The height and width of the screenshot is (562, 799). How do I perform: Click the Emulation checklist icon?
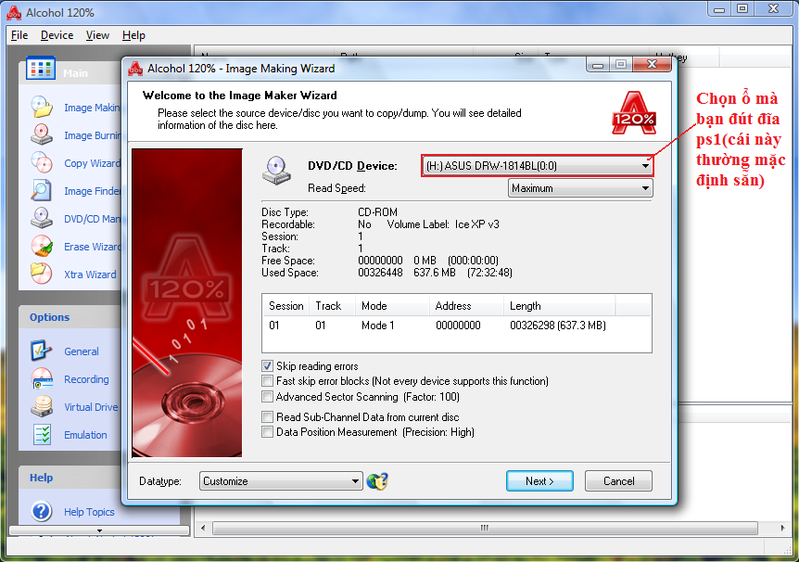coord(41,435)
